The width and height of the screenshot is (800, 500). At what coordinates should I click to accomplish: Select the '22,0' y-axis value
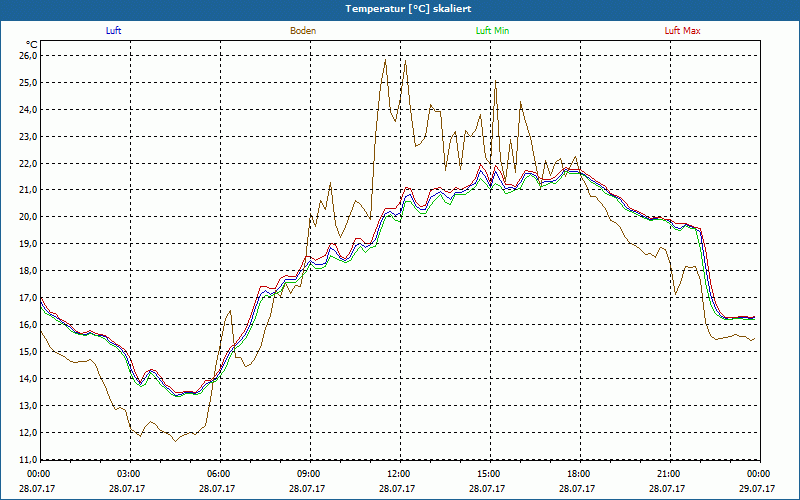29,163
